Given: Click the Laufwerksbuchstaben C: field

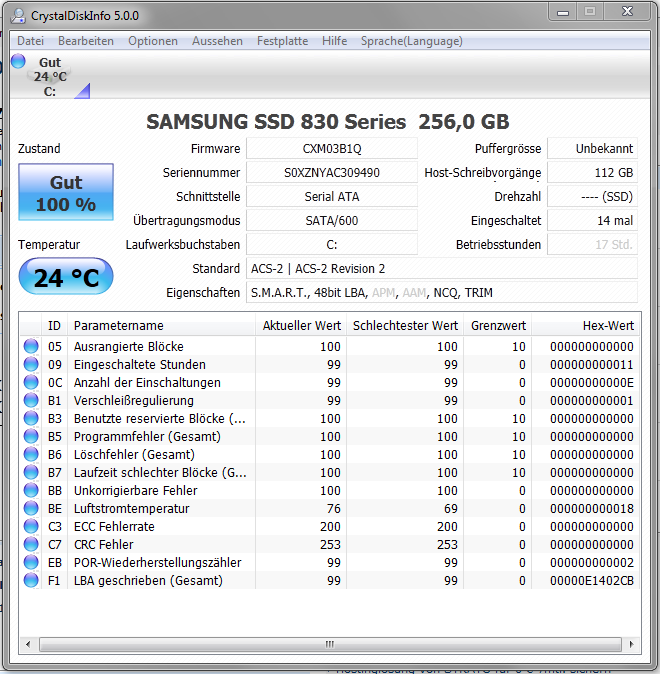Looking at the screenshot, I should [332, 245].
